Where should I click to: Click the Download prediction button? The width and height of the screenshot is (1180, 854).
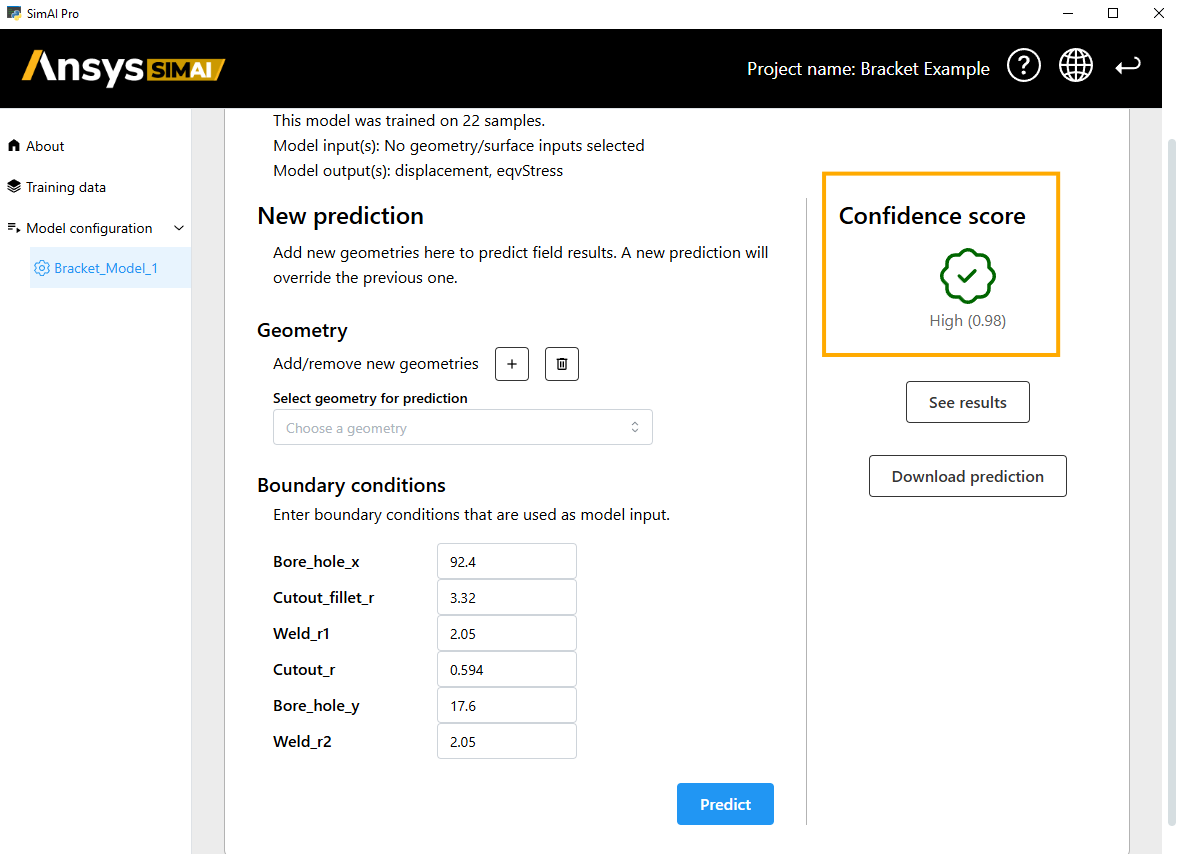[x=967, y=476]
